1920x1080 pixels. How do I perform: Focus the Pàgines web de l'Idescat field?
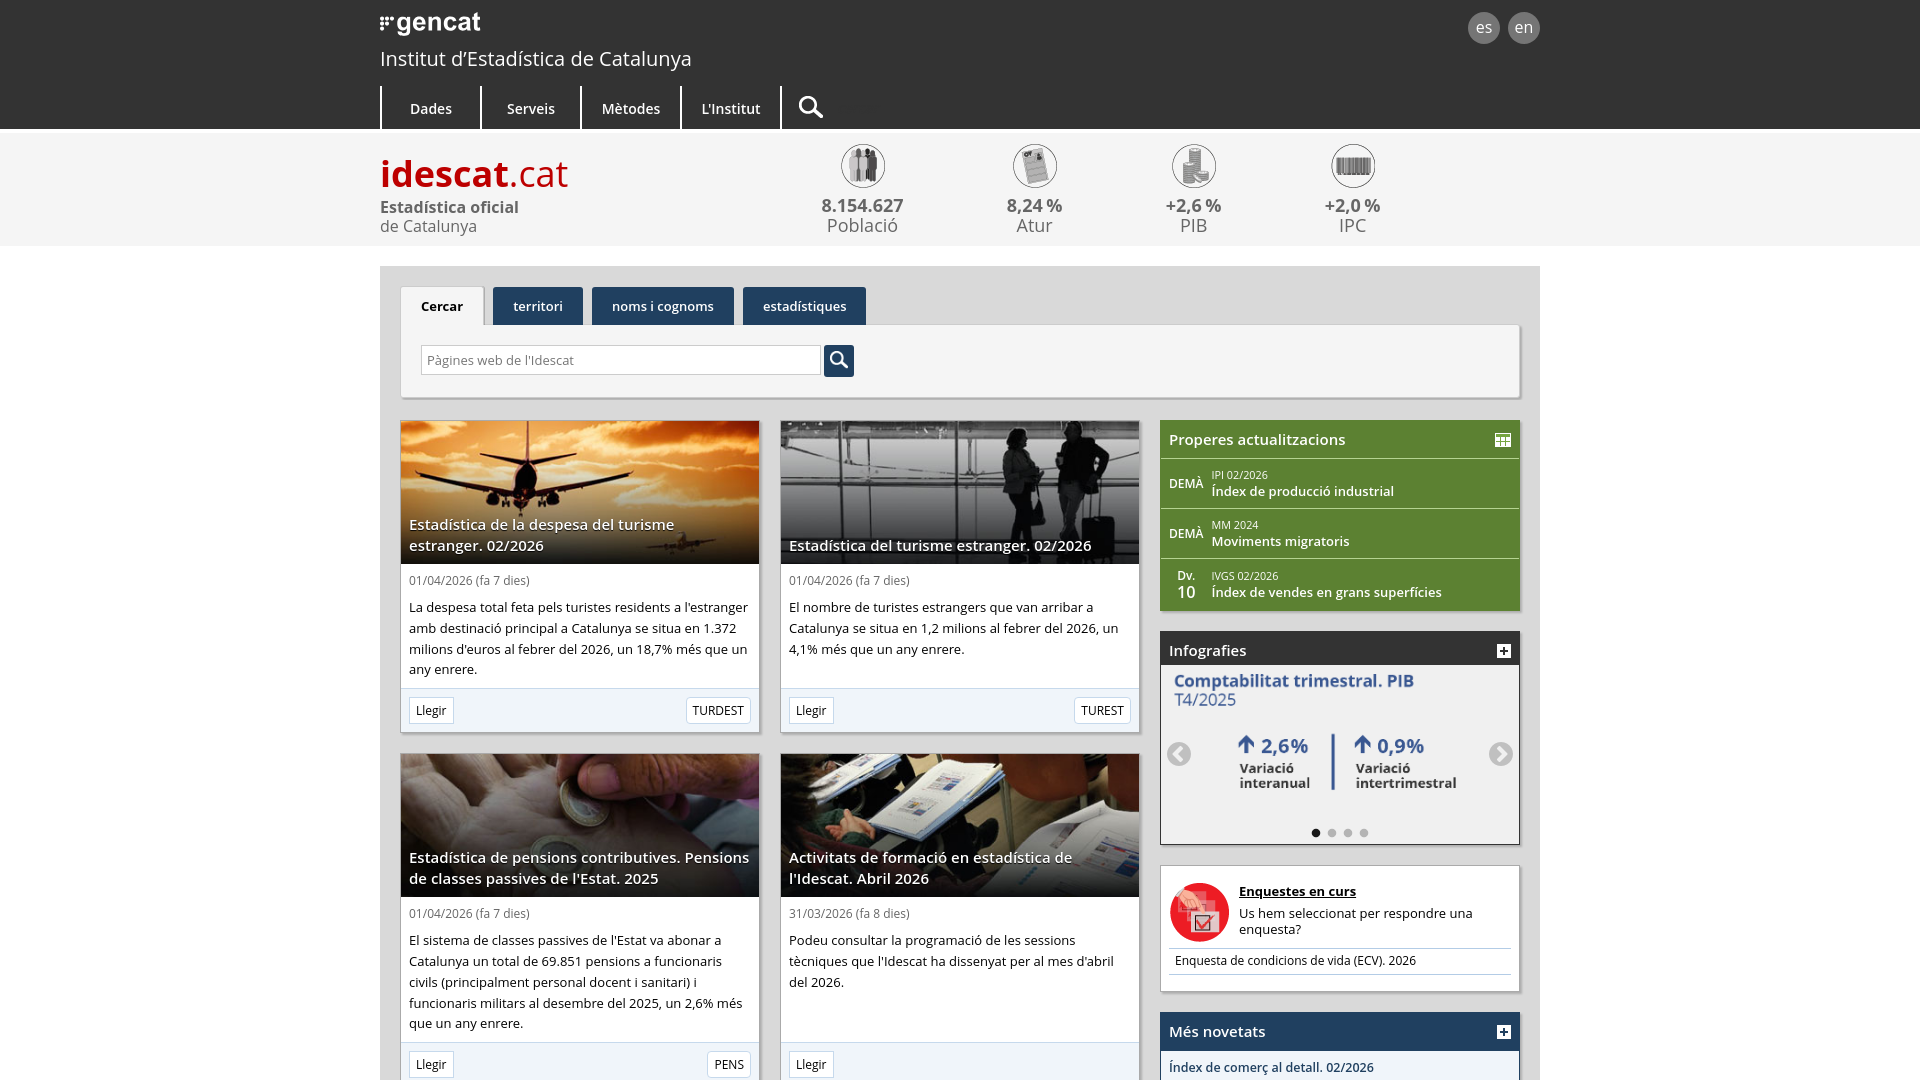621,360
